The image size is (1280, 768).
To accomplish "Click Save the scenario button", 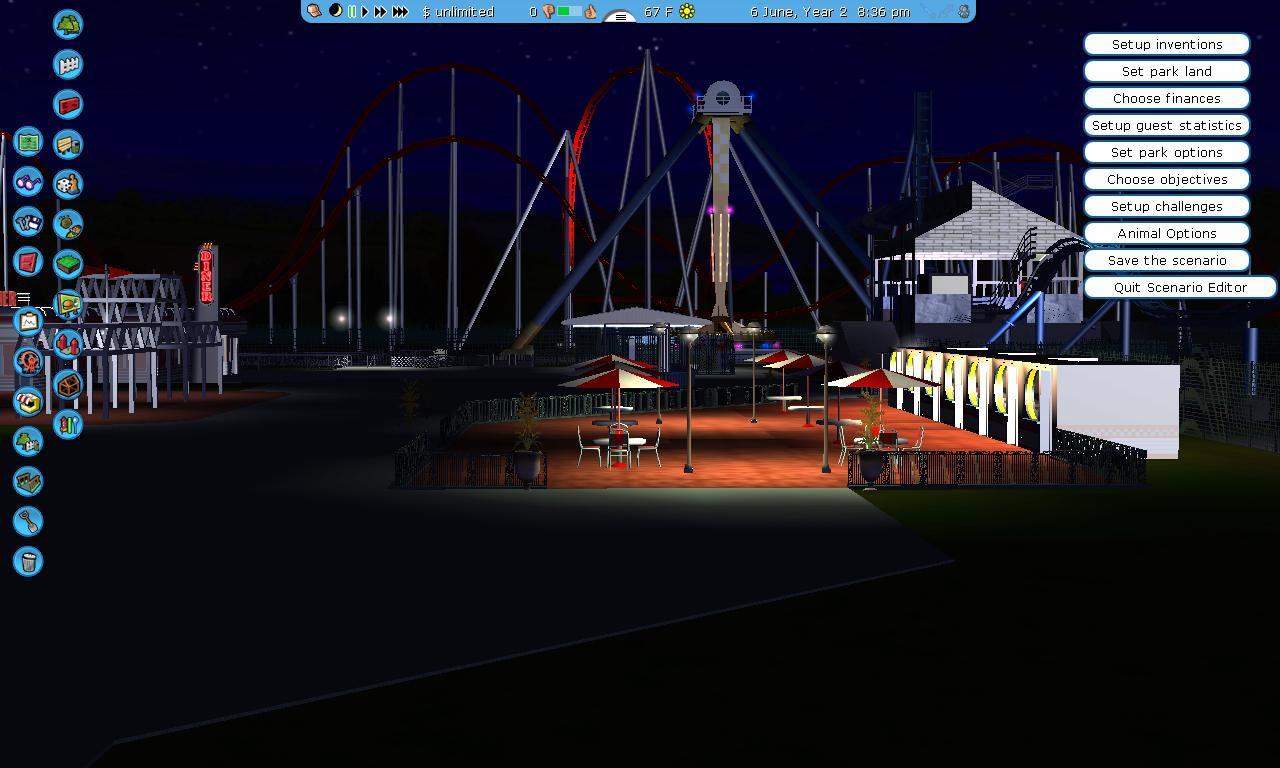I will click(x=1166, y=260).
